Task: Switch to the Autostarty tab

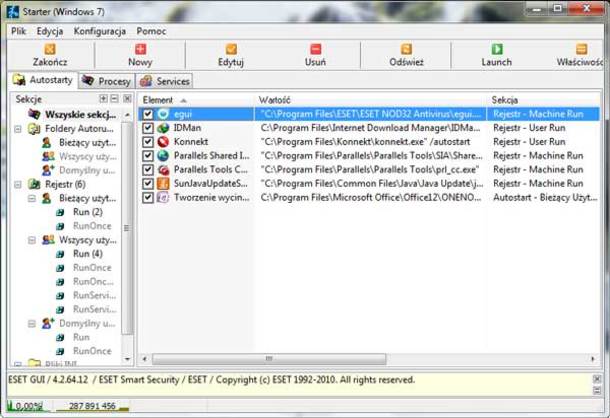Action: coord(43,80)
